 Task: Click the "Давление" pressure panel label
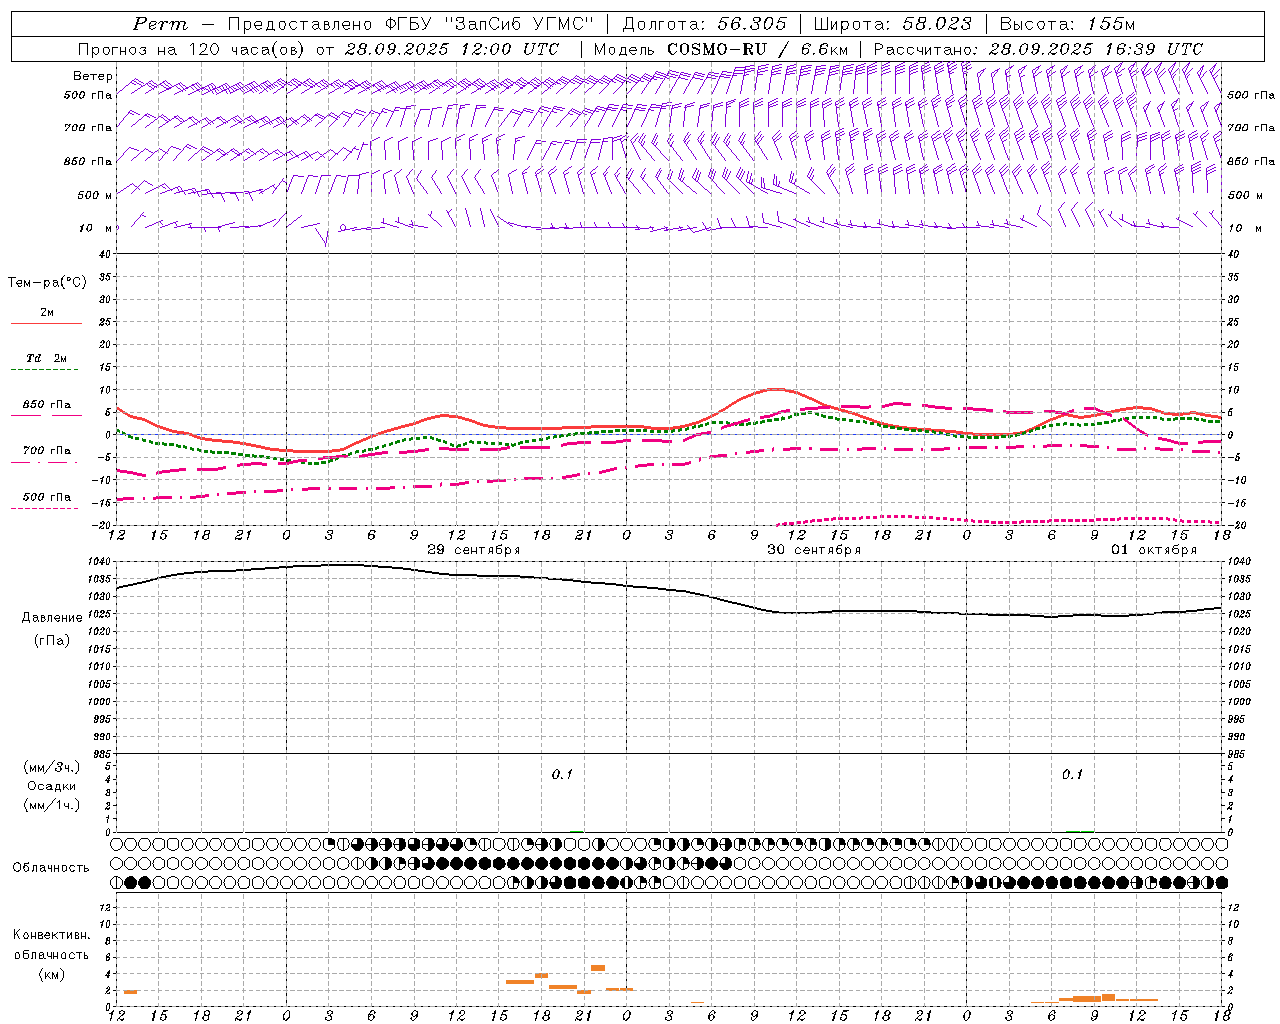pos(51,618)
